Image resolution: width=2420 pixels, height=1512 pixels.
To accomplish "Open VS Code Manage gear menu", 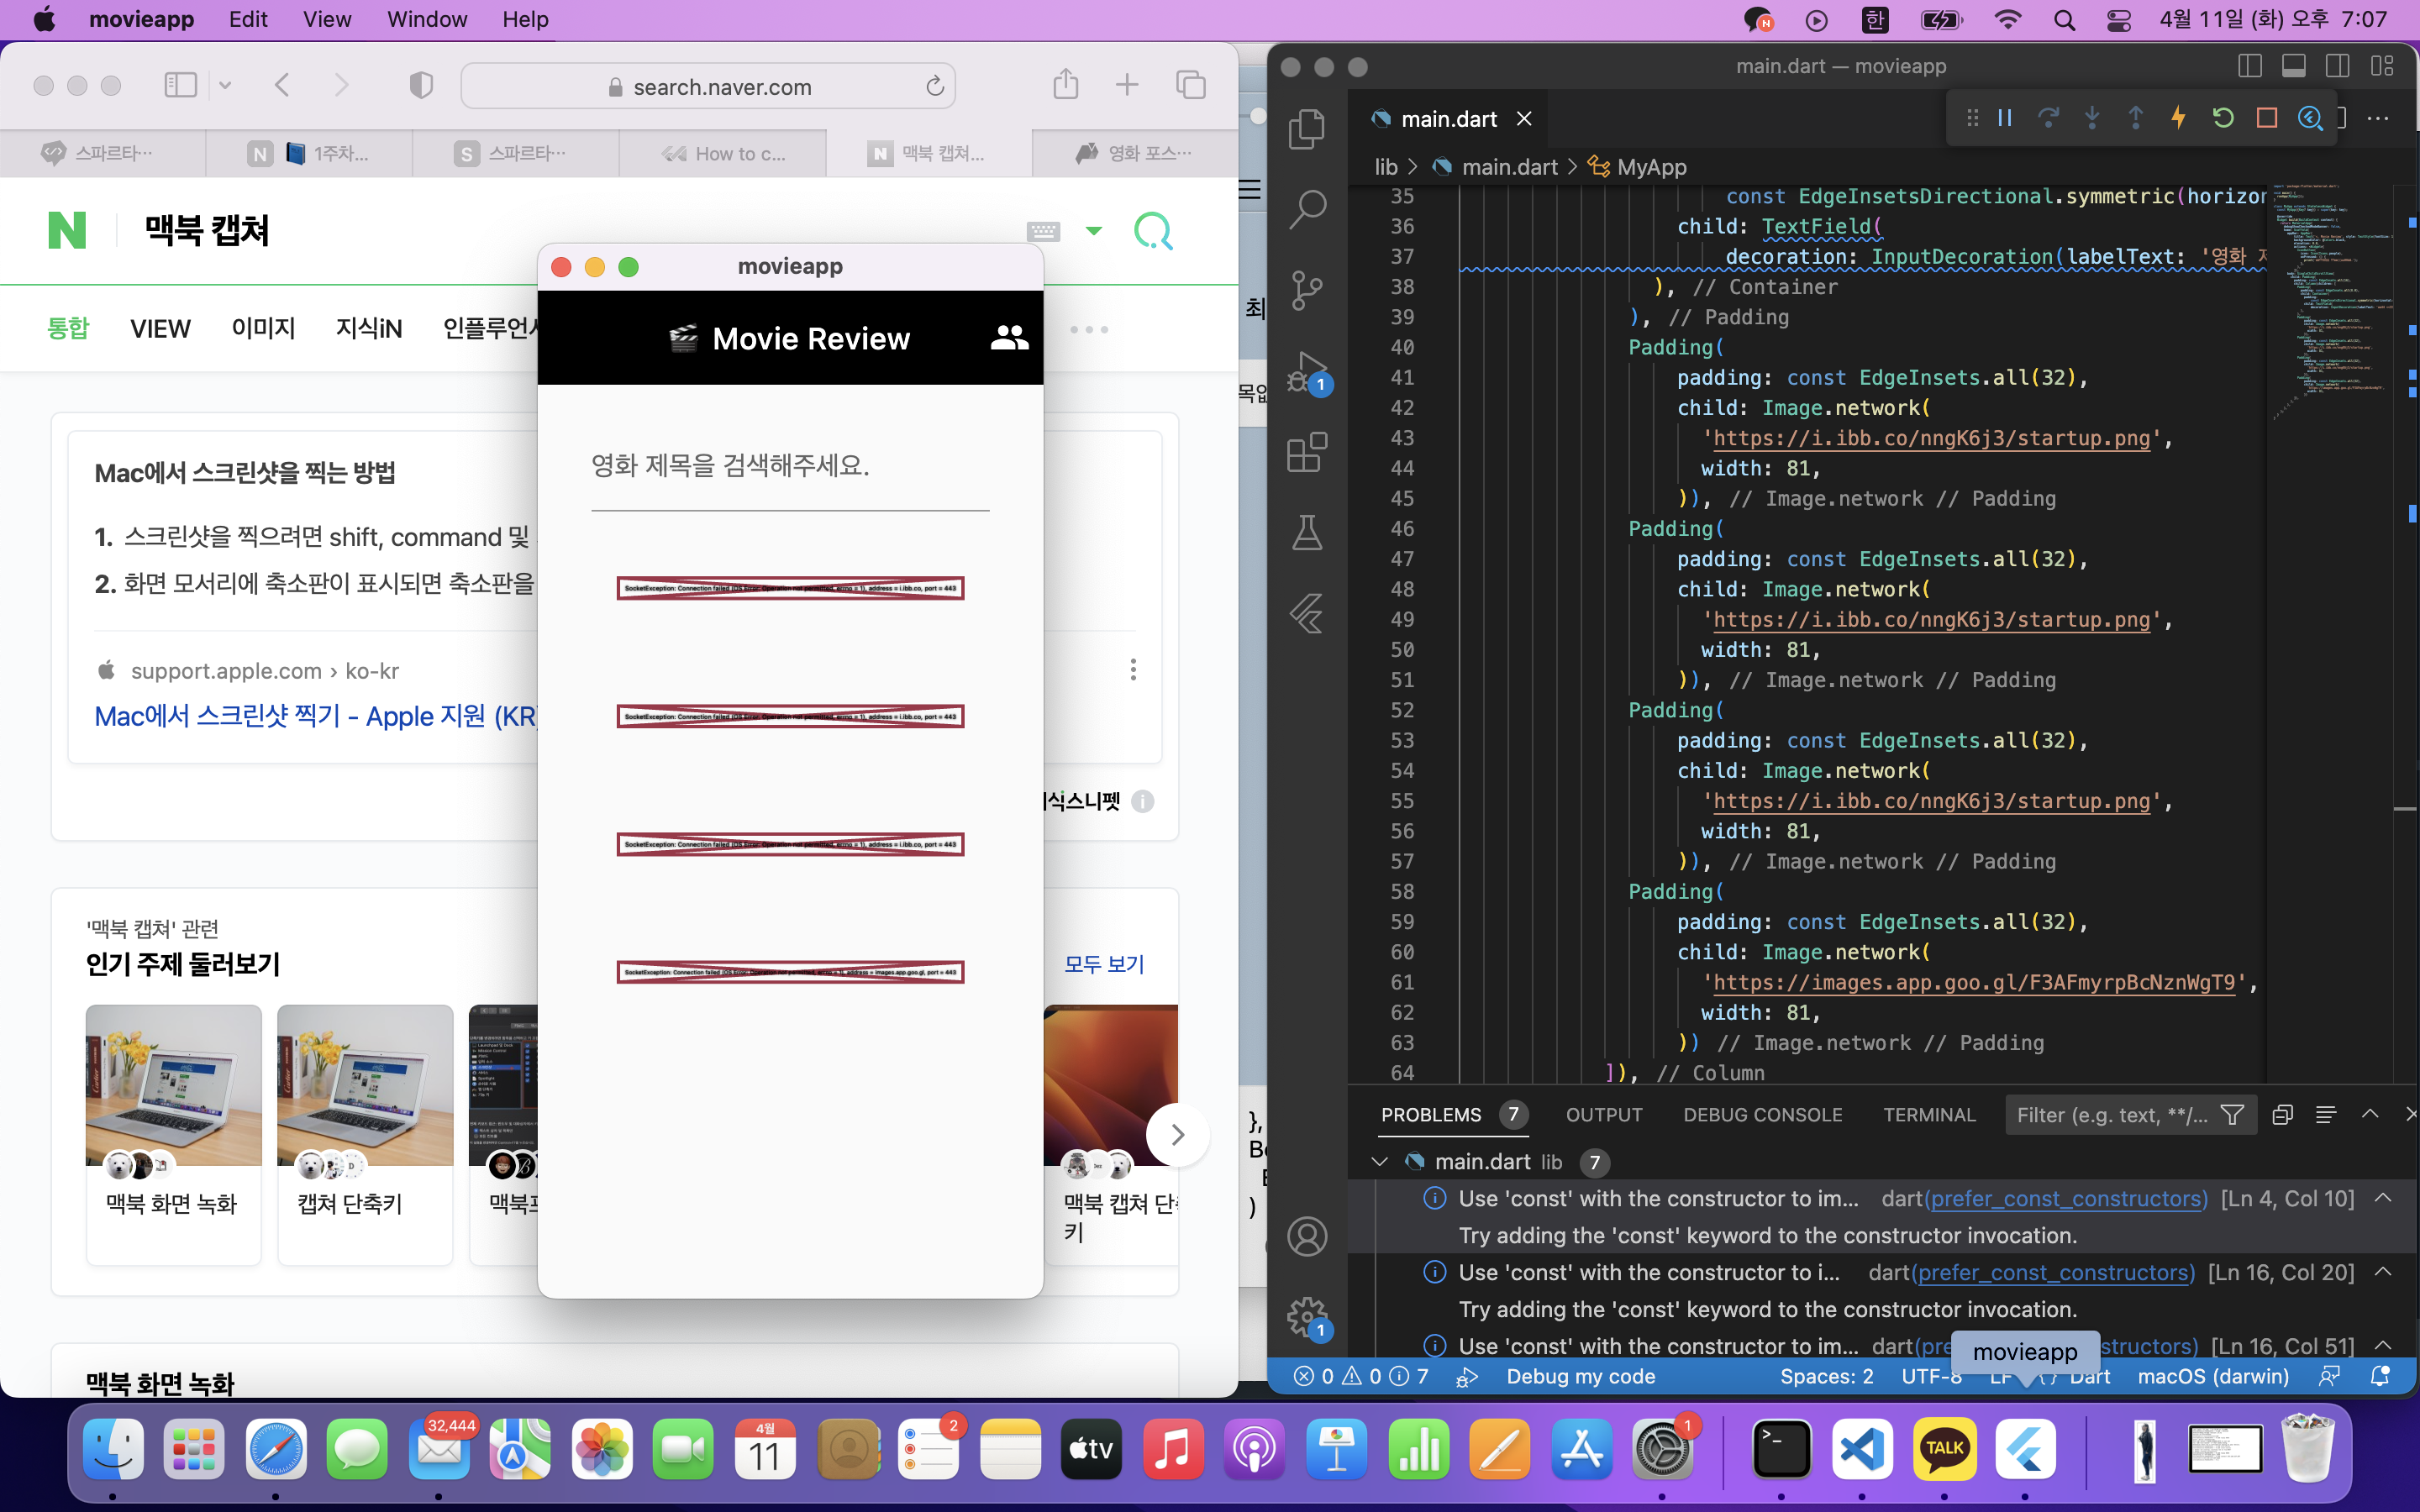I will tap(1307, 1318).
